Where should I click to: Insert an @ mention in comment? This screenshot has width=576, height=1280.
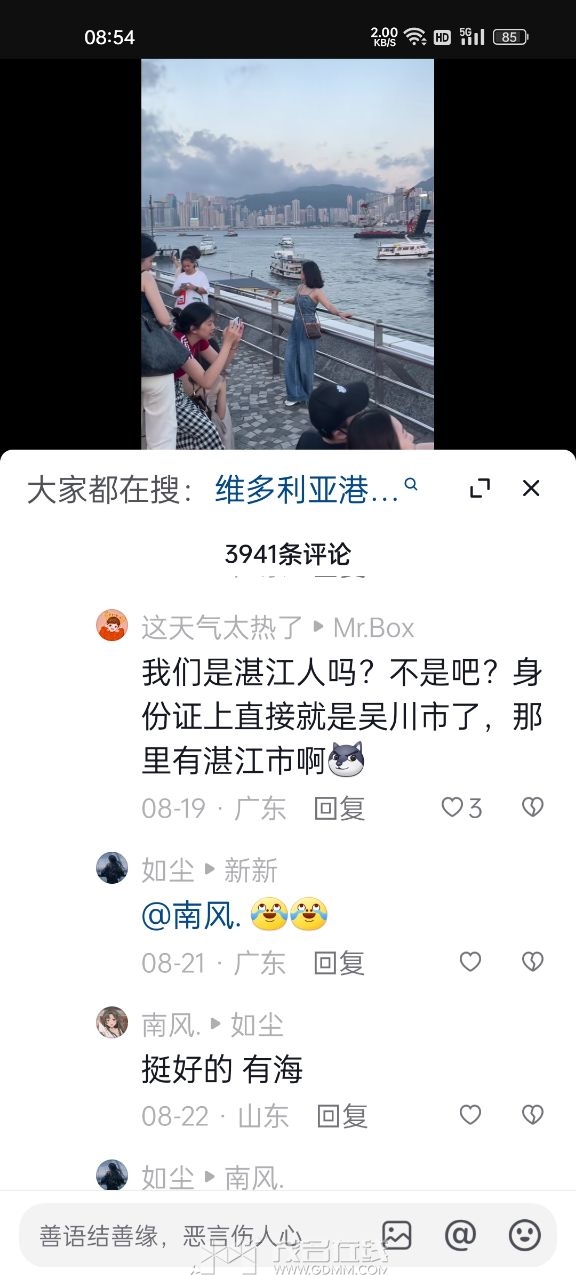[460, 1235]
